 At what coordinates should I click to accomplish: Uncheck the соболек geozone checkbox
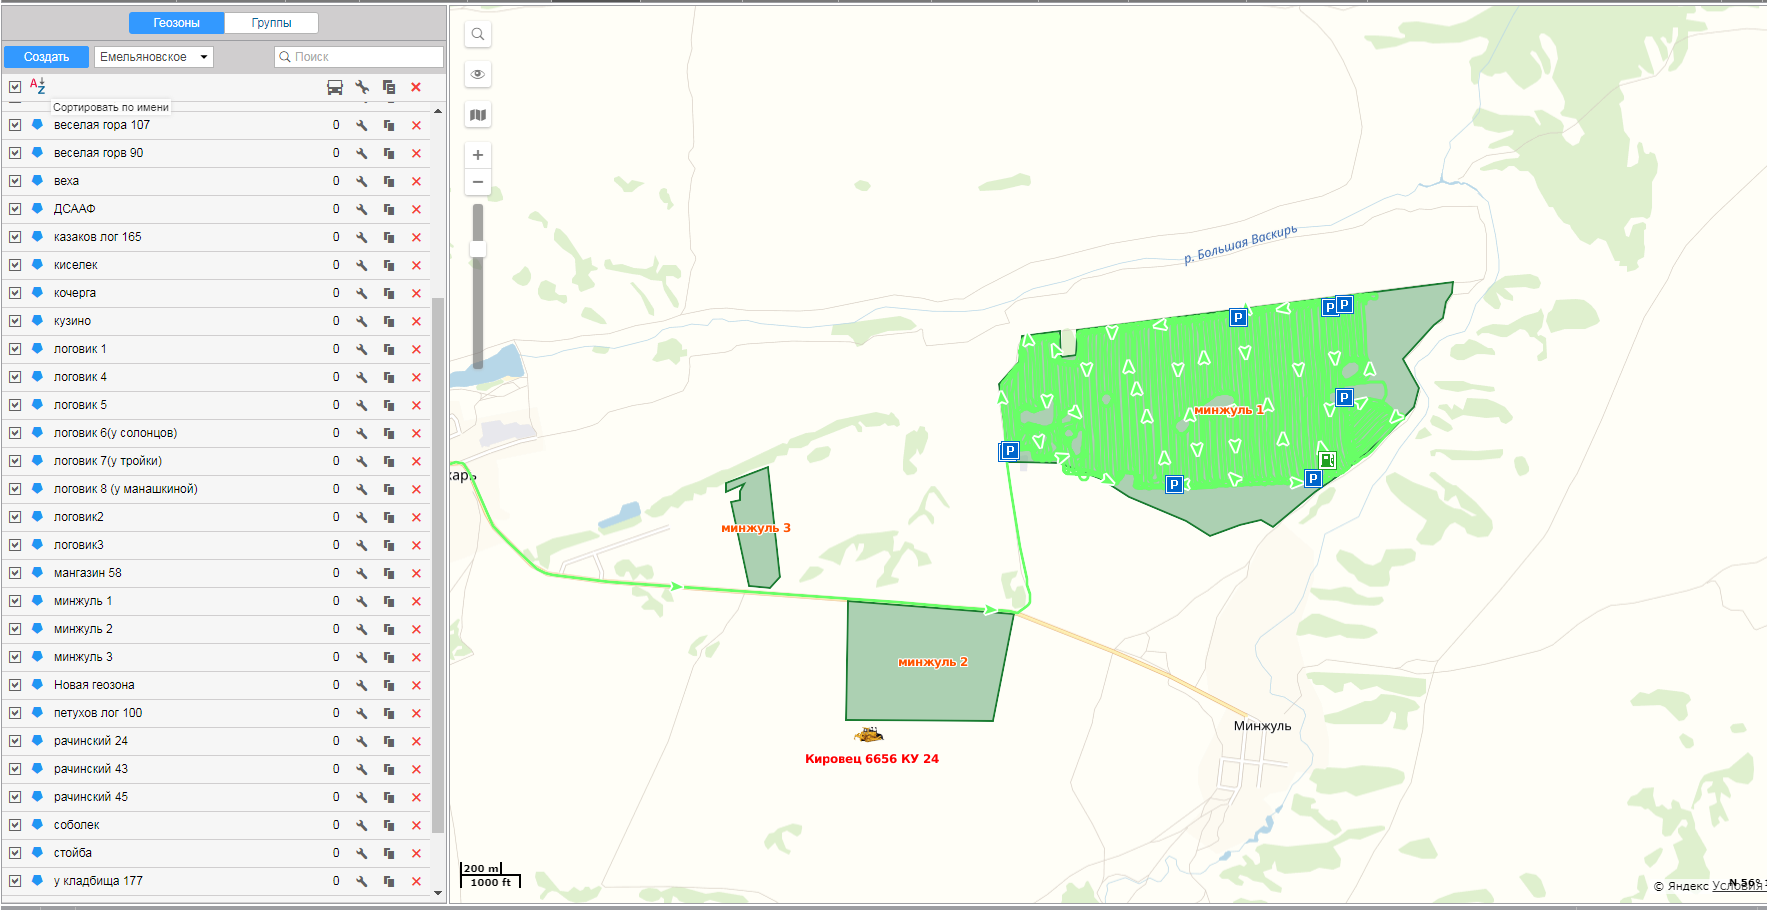tap(15, 825)
